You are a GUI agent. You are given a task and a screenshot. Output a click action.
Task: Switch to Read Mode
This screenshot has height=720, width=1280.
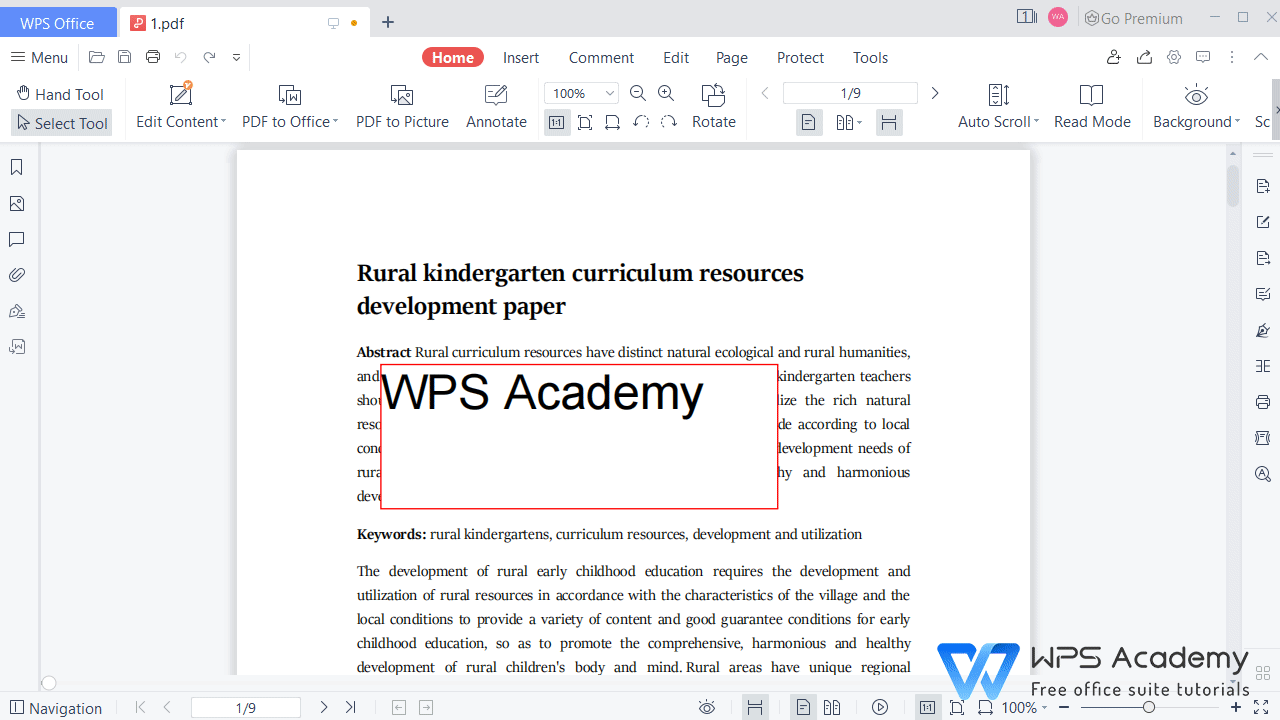tap(1092, 105)
